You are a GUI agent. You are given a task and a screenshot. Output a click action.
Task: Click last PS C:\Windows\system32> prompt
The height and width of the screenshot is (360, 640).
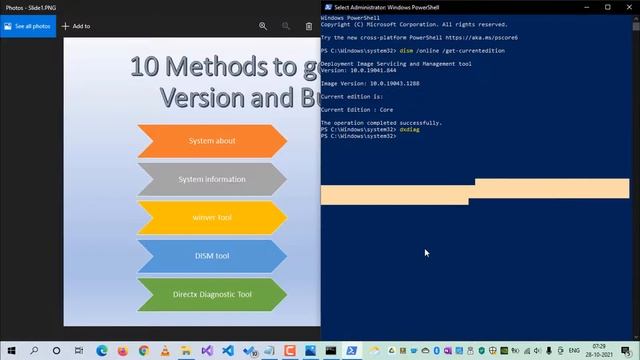358,136
